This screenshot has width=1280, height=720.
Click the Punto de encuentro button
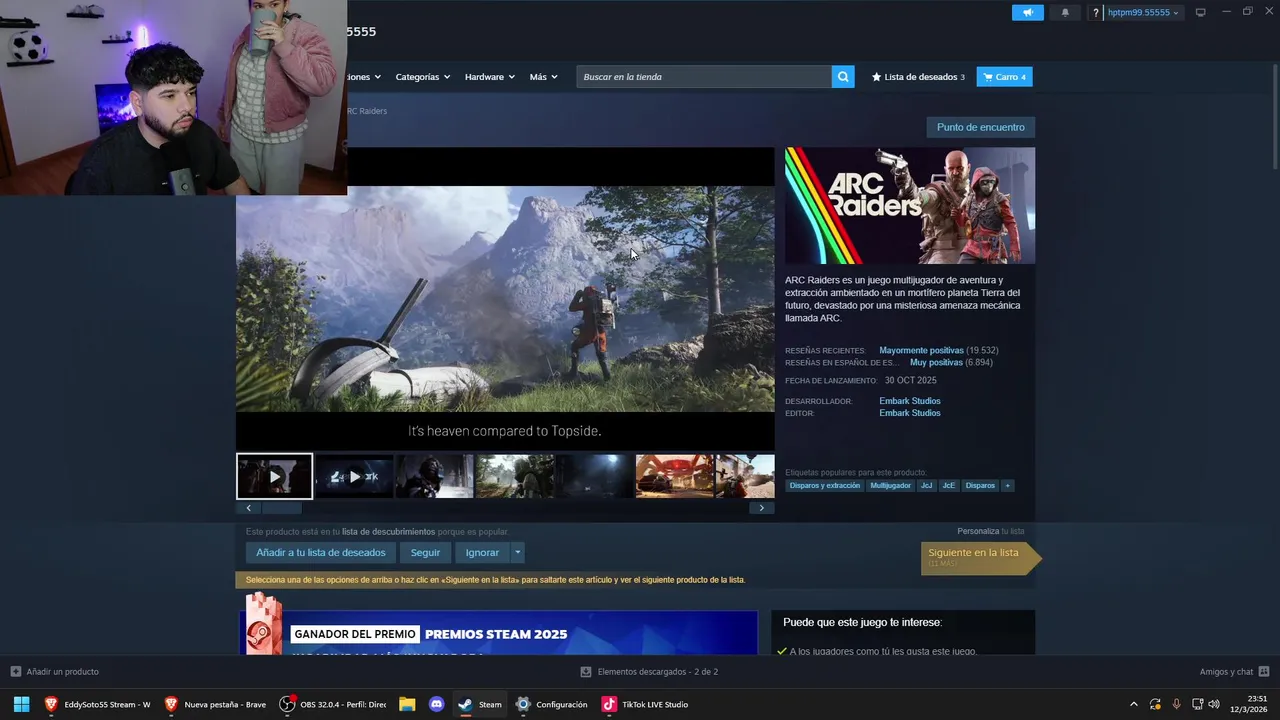pos(980,127)
